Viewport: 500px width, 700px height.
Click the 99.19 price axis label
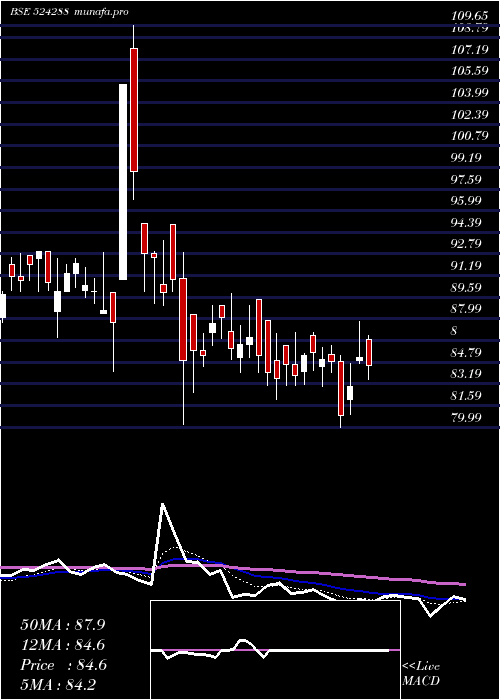(x=467, y=158)
